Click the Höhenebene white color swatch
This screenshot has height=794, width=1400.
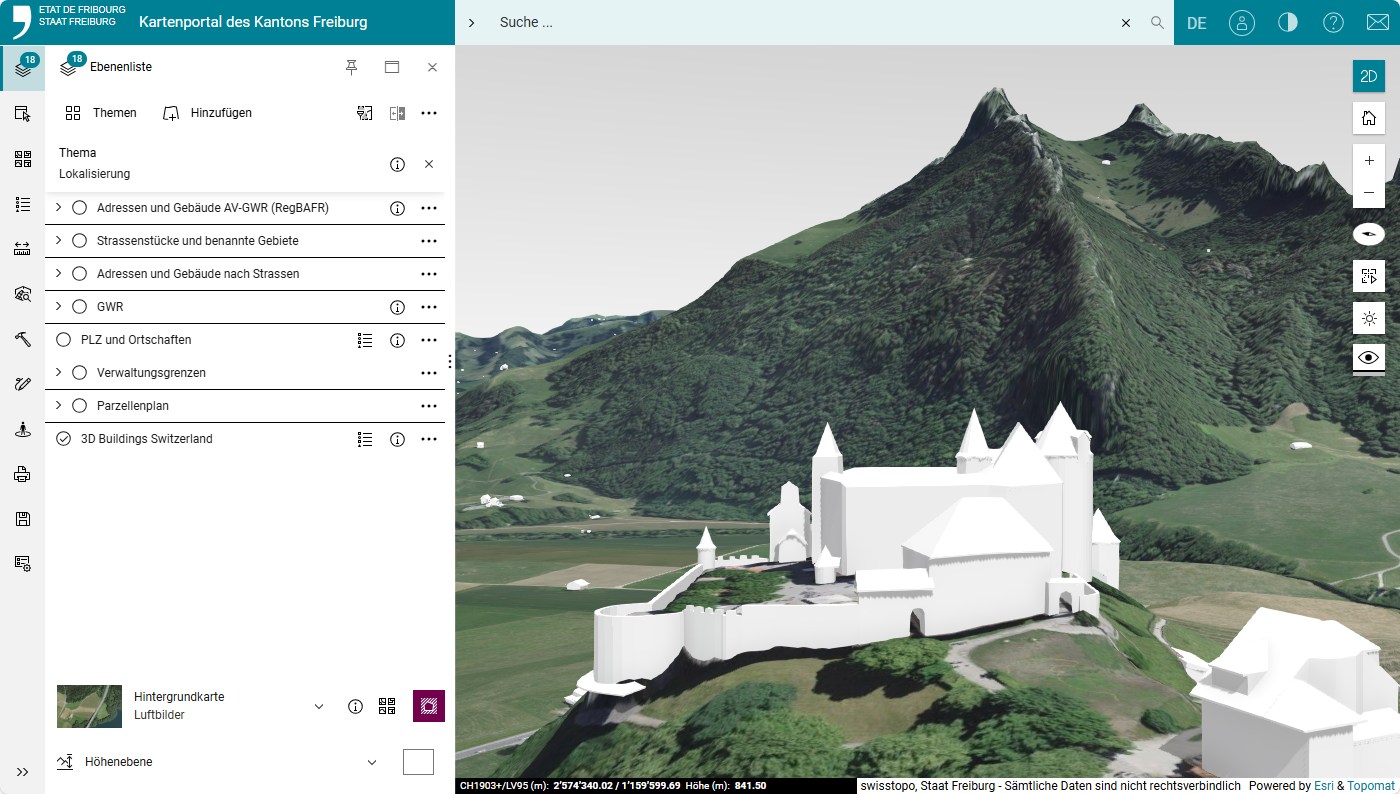click(418, 762)
